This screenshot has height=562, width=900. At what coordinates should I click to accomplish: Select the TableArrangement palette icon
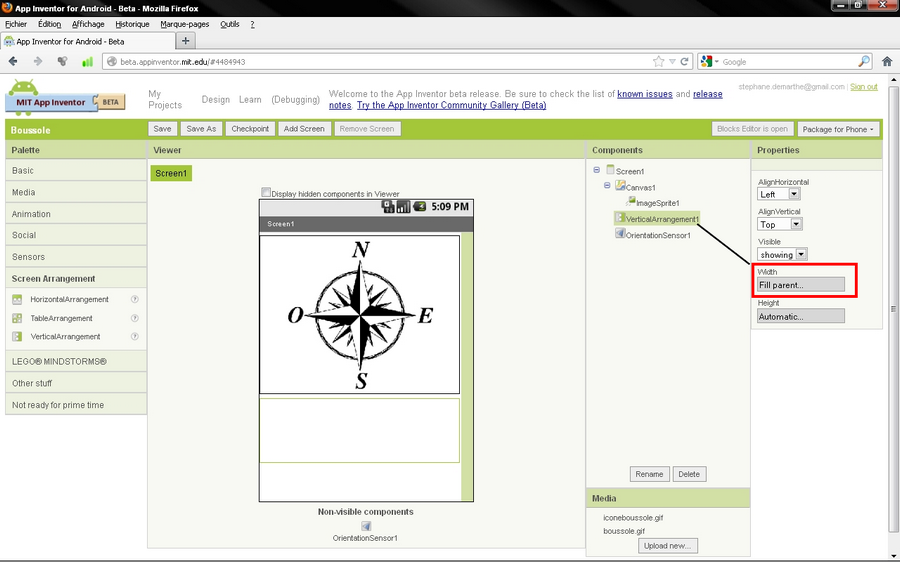pos(17,318)
